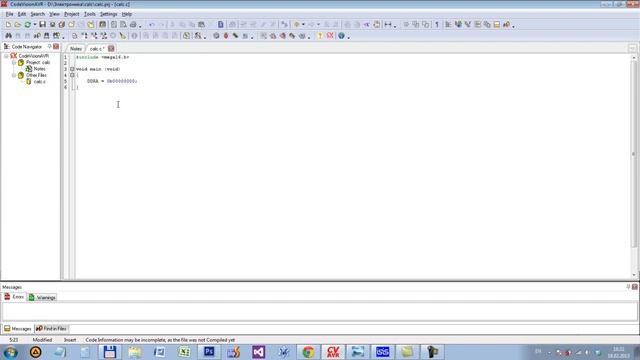Viewport: 640px width, 360px height.
Task: Open the Find in Files bottom tab
Action: click(x=51, y=329)
